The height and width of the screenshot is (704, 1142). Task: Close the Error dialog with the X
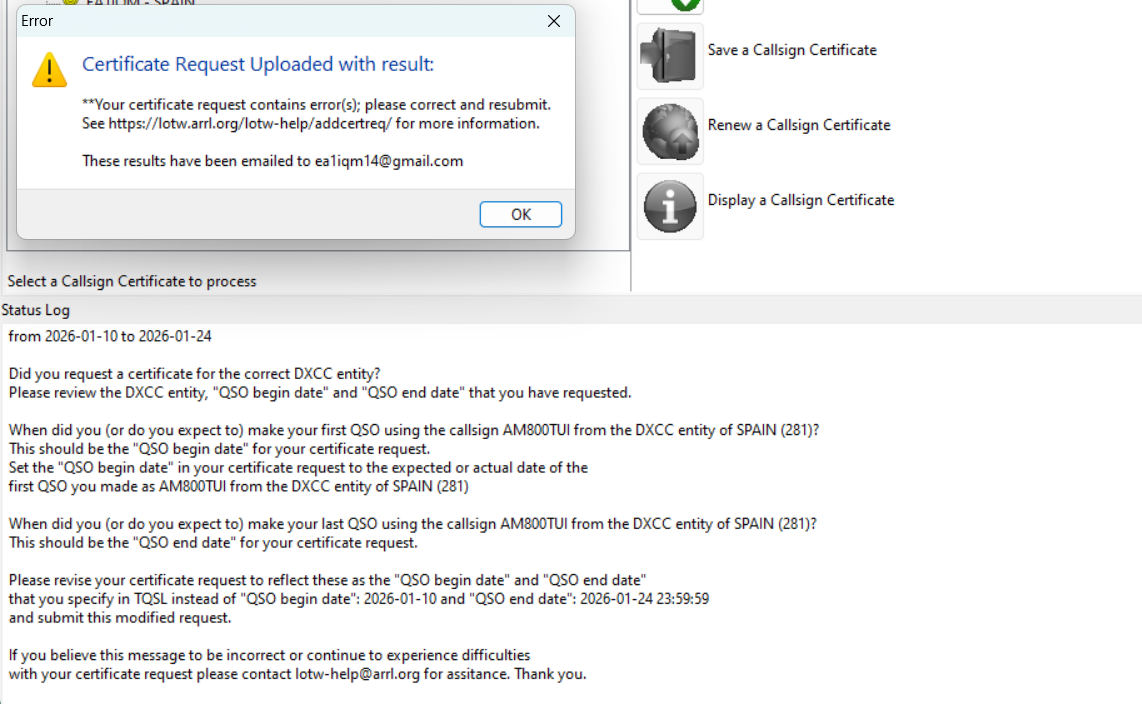pos(553,21)
